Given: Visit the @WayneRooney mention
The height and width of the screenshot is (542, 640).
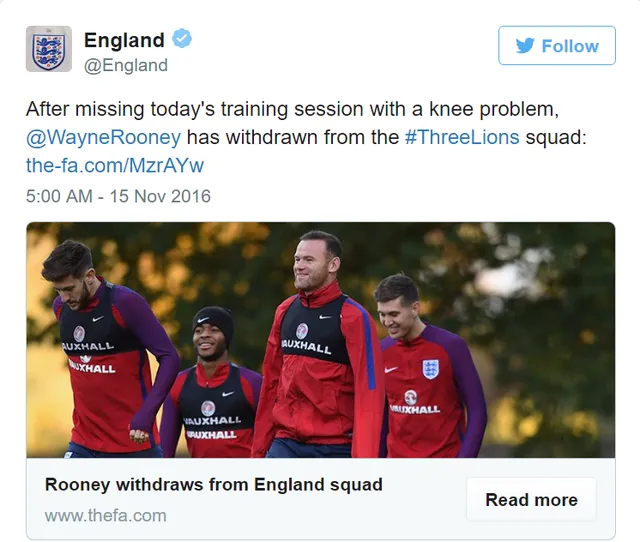Looking at the screenshot, I should point(103,137).
